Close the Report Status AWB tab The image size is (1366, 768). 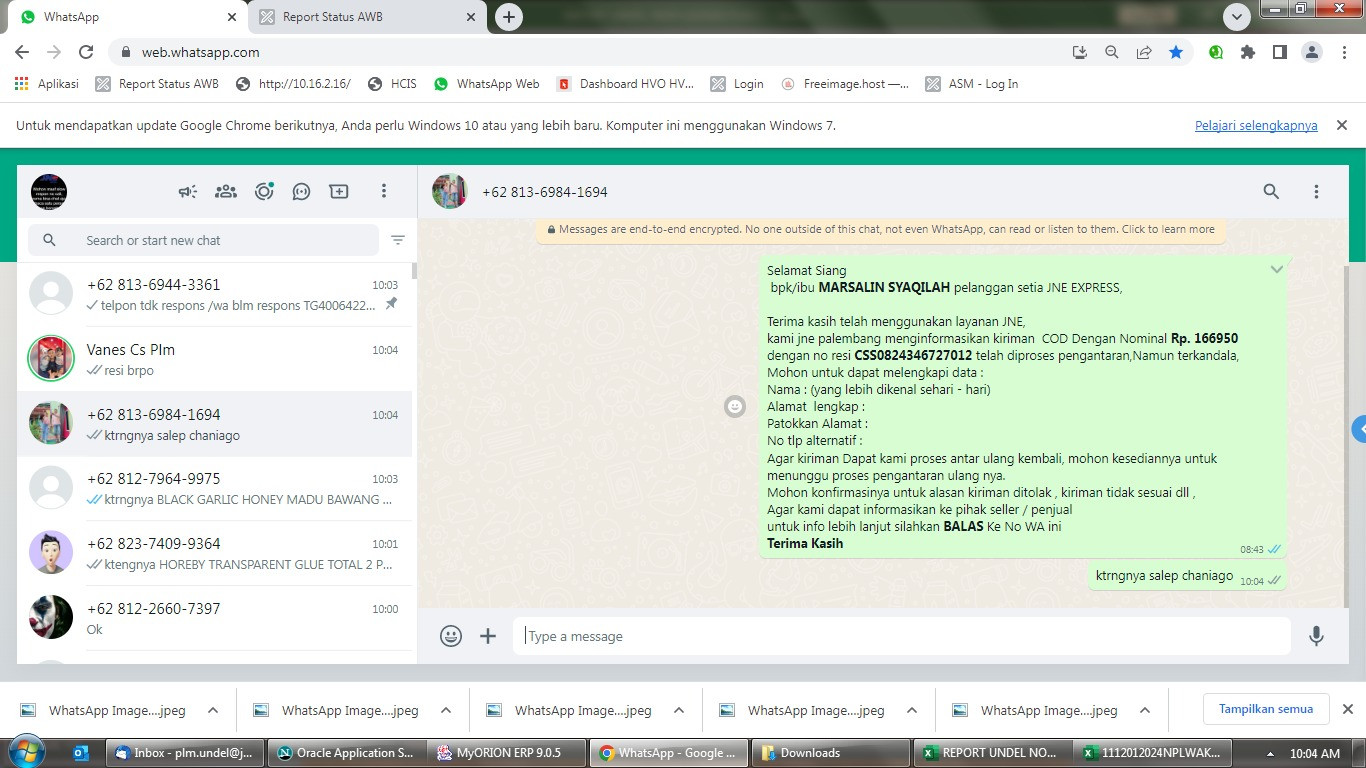(471, 17)
